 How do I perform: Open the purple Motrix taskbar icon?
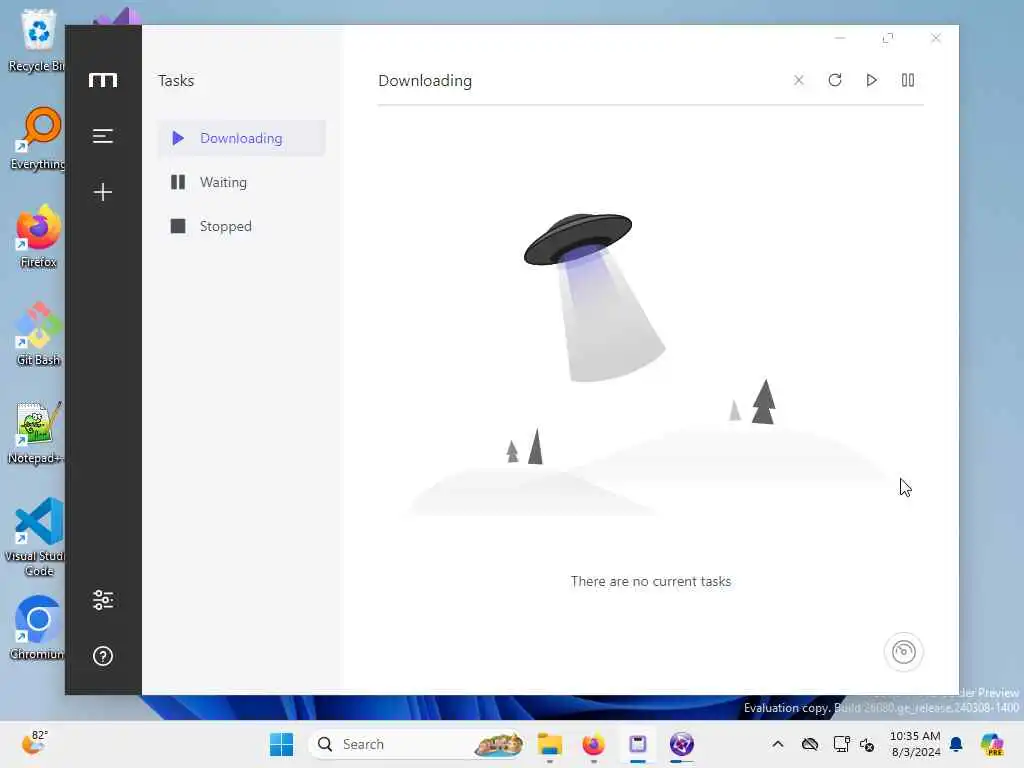(681, 744)
